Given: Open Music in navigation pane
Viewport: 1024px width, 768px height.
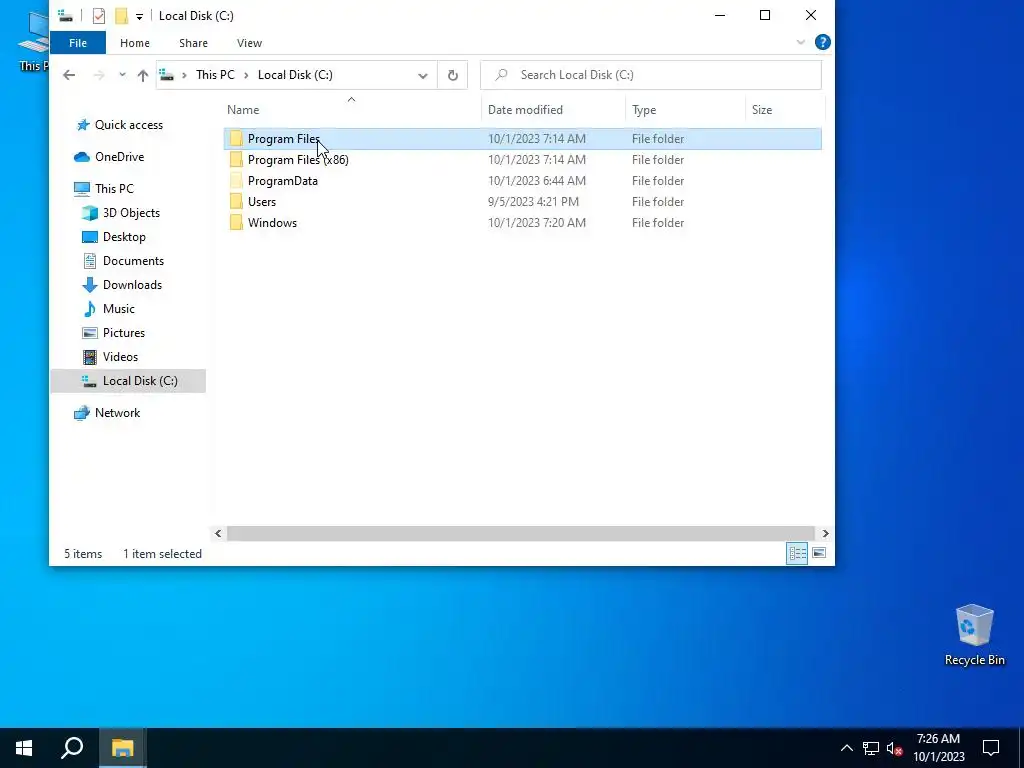Looking at the screenshot, I should (119, 309).
